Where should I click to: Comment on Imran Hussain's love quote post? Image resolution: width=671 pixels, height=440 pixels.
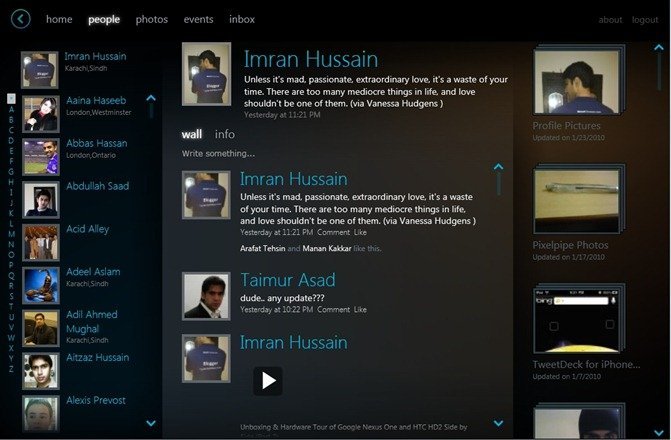tap(333, 232)
